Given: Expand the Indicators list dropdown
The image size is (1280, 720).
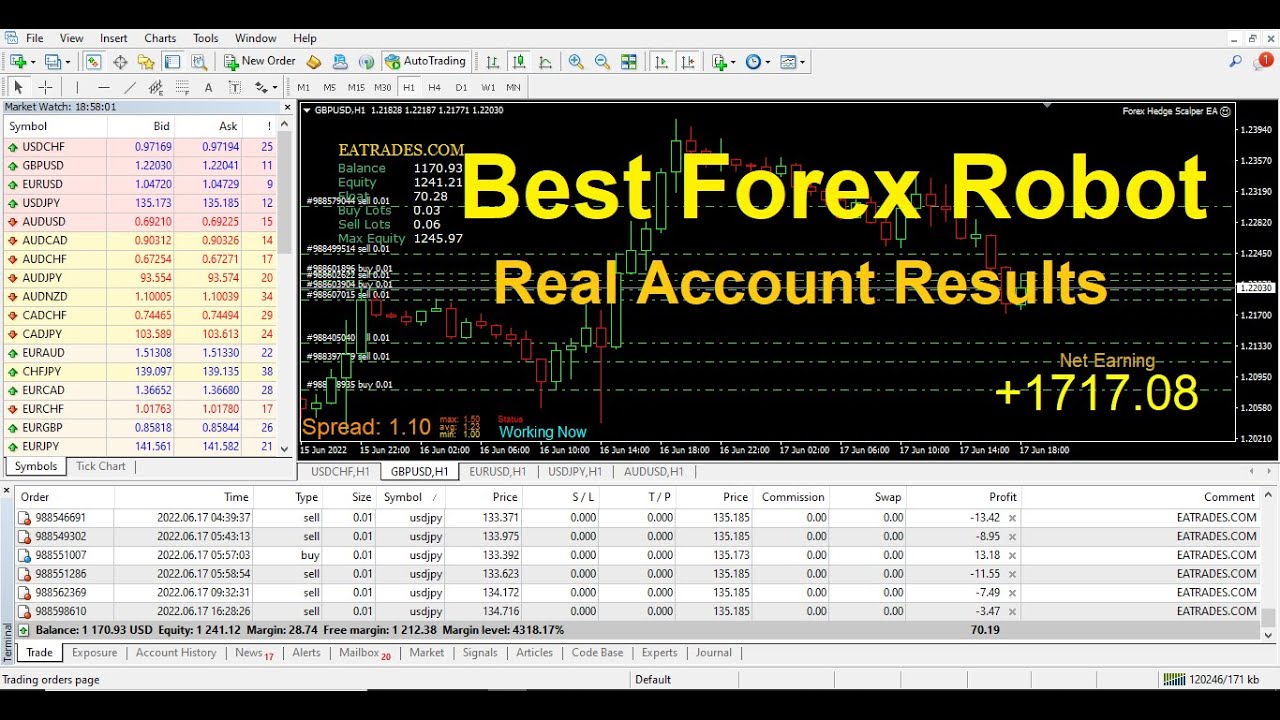Looking at the screenshot, I should point(733,62).
